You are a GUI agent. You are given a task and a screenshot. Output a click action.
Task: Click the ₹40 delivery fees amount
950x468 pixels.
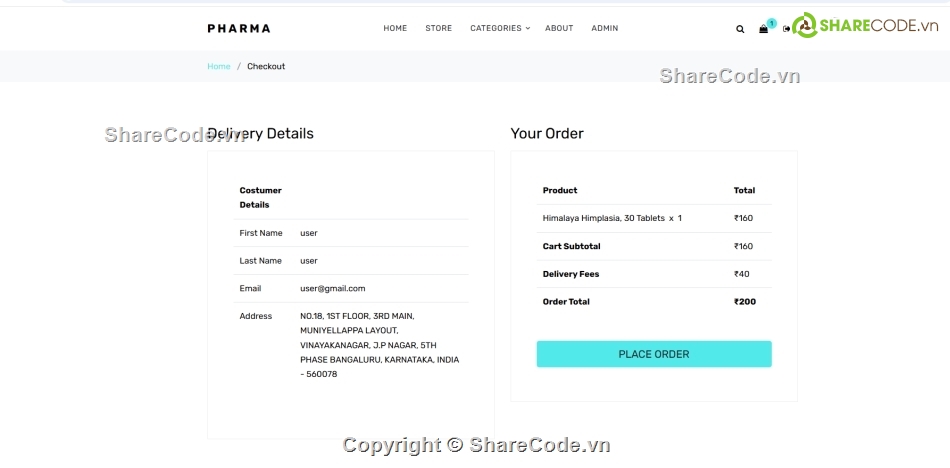pyautogui.click(x=741, y=274)
